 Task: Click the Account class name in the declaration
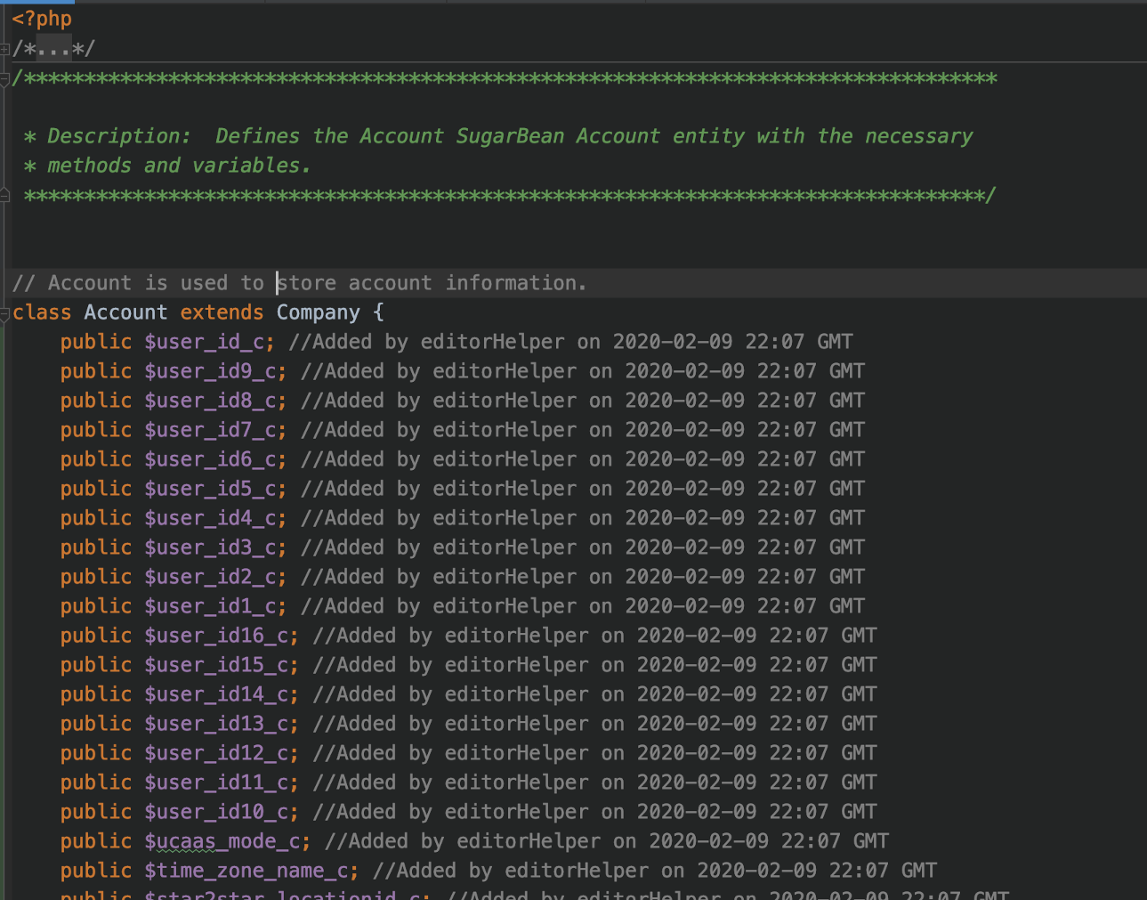coord(125,312)
